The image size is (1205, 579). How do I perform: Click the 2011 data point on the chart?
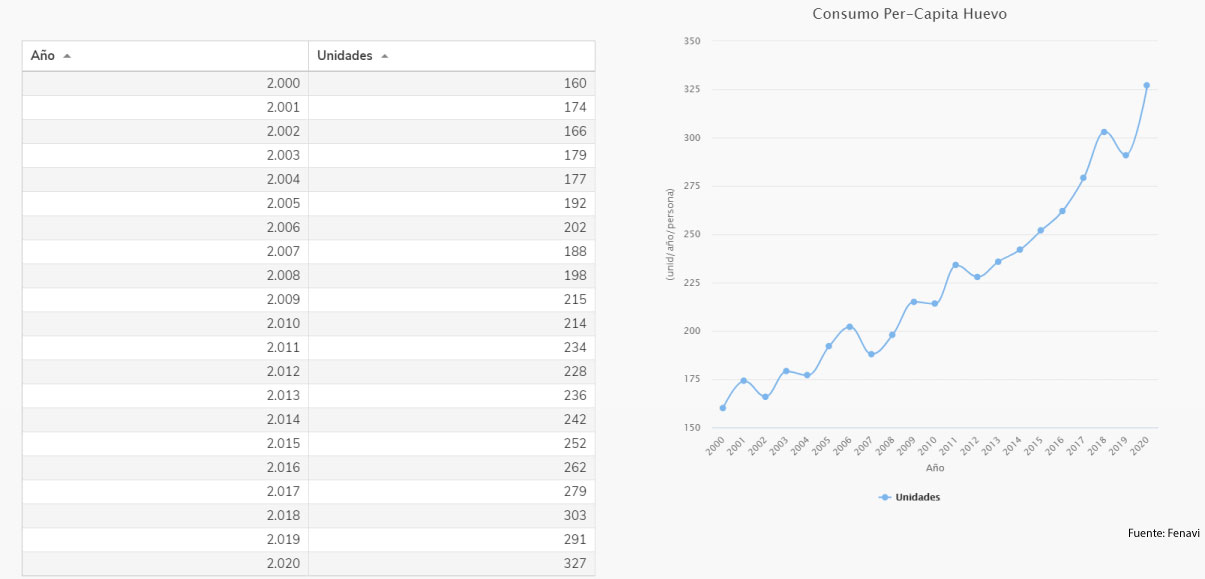point(956,265)
